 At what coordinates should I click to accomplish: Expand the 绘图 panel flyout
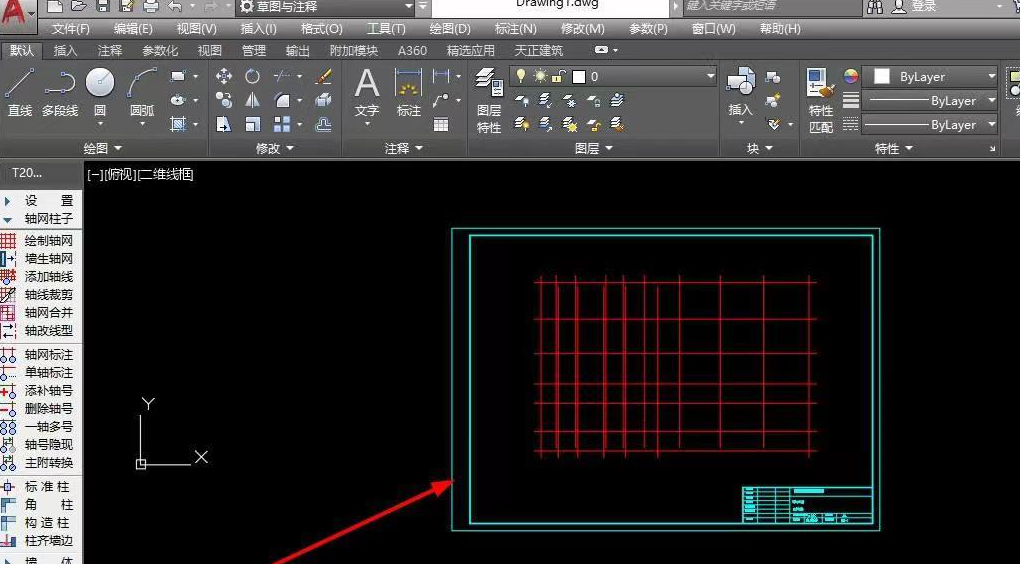(102, 148)
